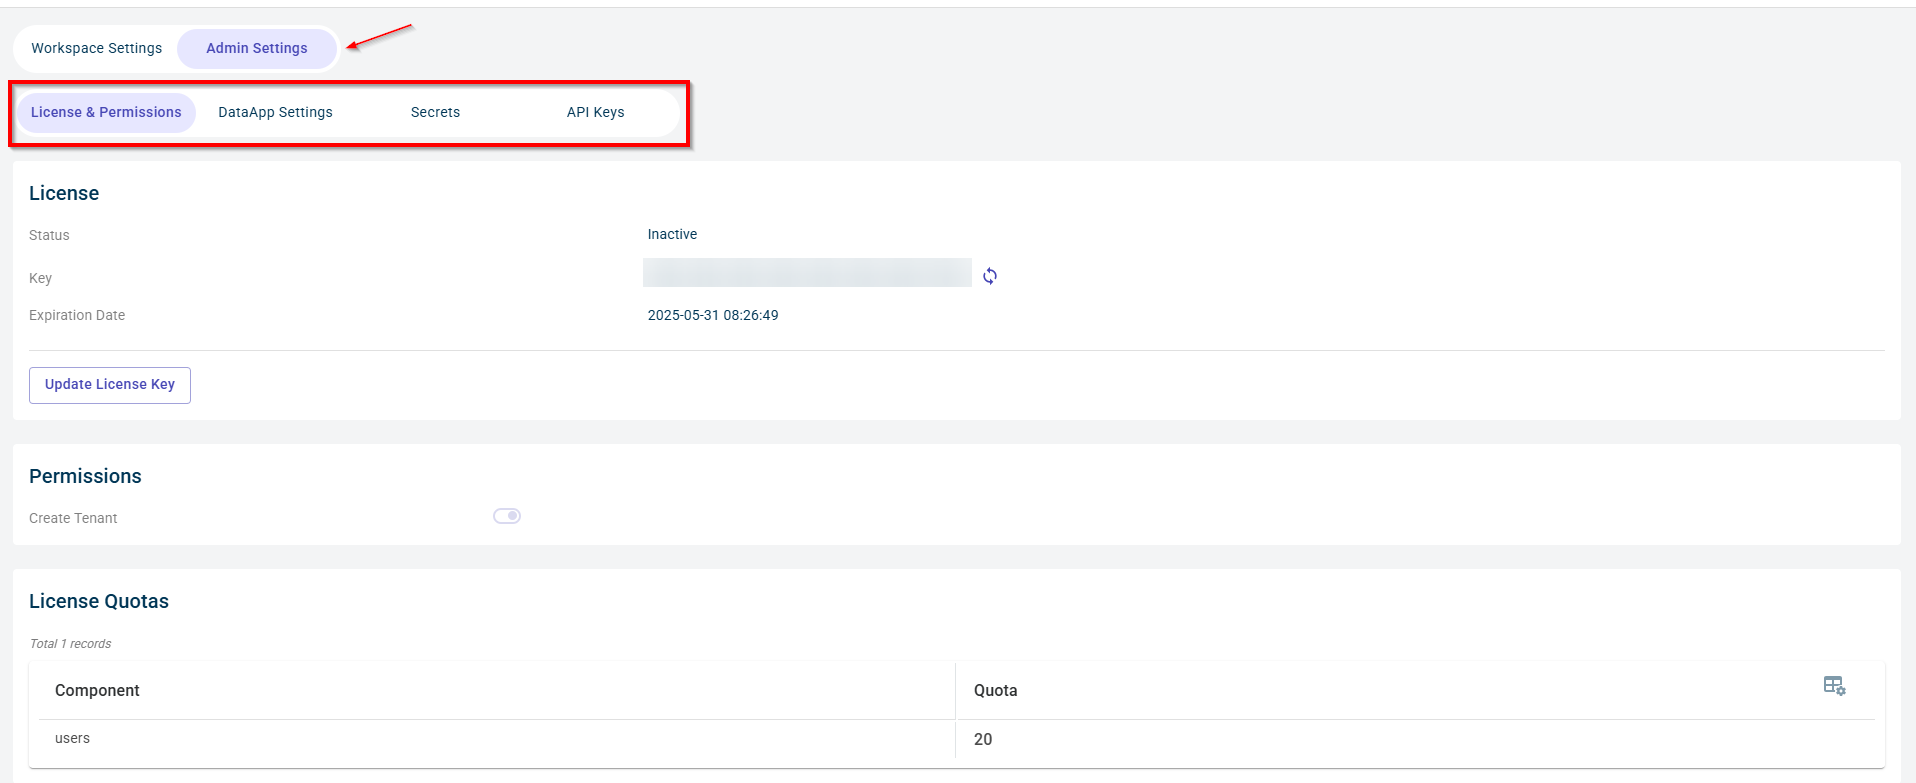This screenshot has height=783, width=1916.
Task: Switch to the API Keys tab
Action: [595, 112]
